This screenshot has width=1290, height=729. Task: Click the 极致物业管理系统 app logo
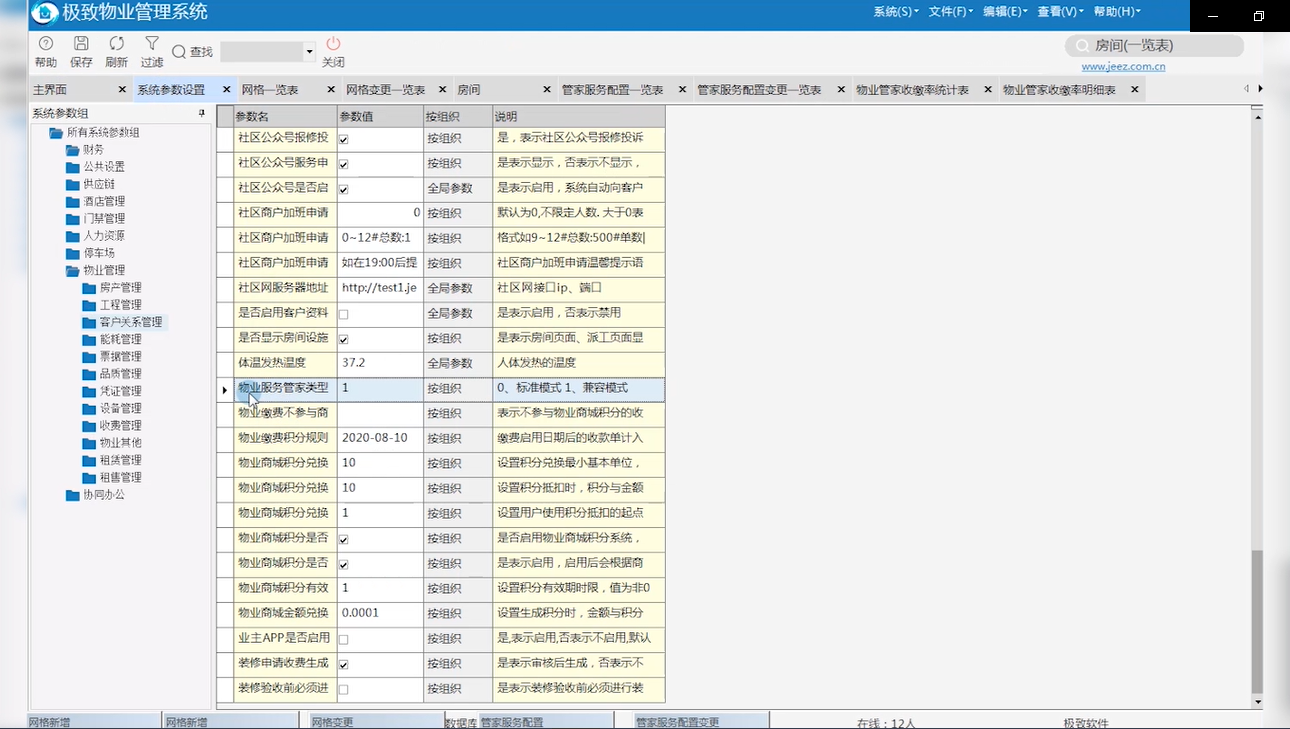coord(44,13)
